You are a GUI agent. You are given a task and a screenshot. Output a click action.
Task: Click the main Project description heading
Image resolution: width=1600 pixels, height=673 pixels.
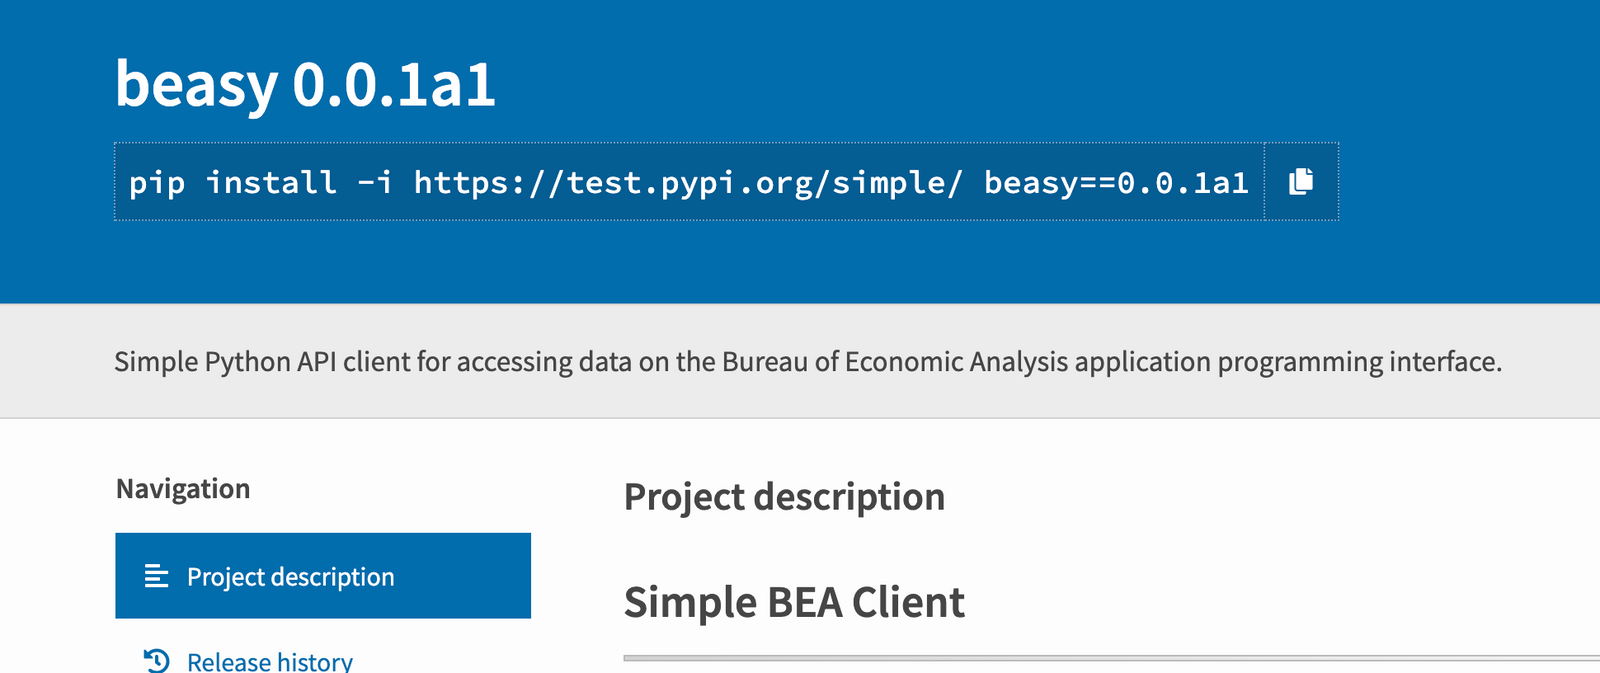[784, 497]
